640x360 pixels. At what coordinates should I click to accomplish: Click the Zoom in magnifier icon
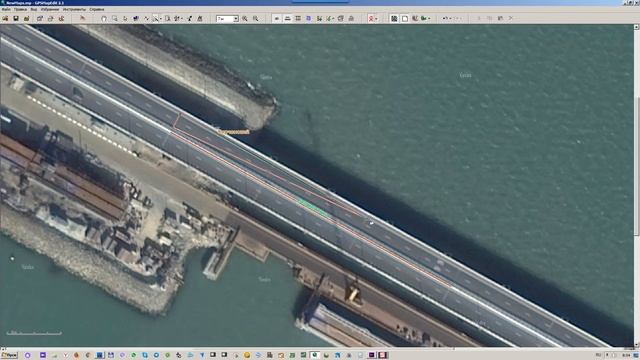pyautogui.click(x=245, y=18)
